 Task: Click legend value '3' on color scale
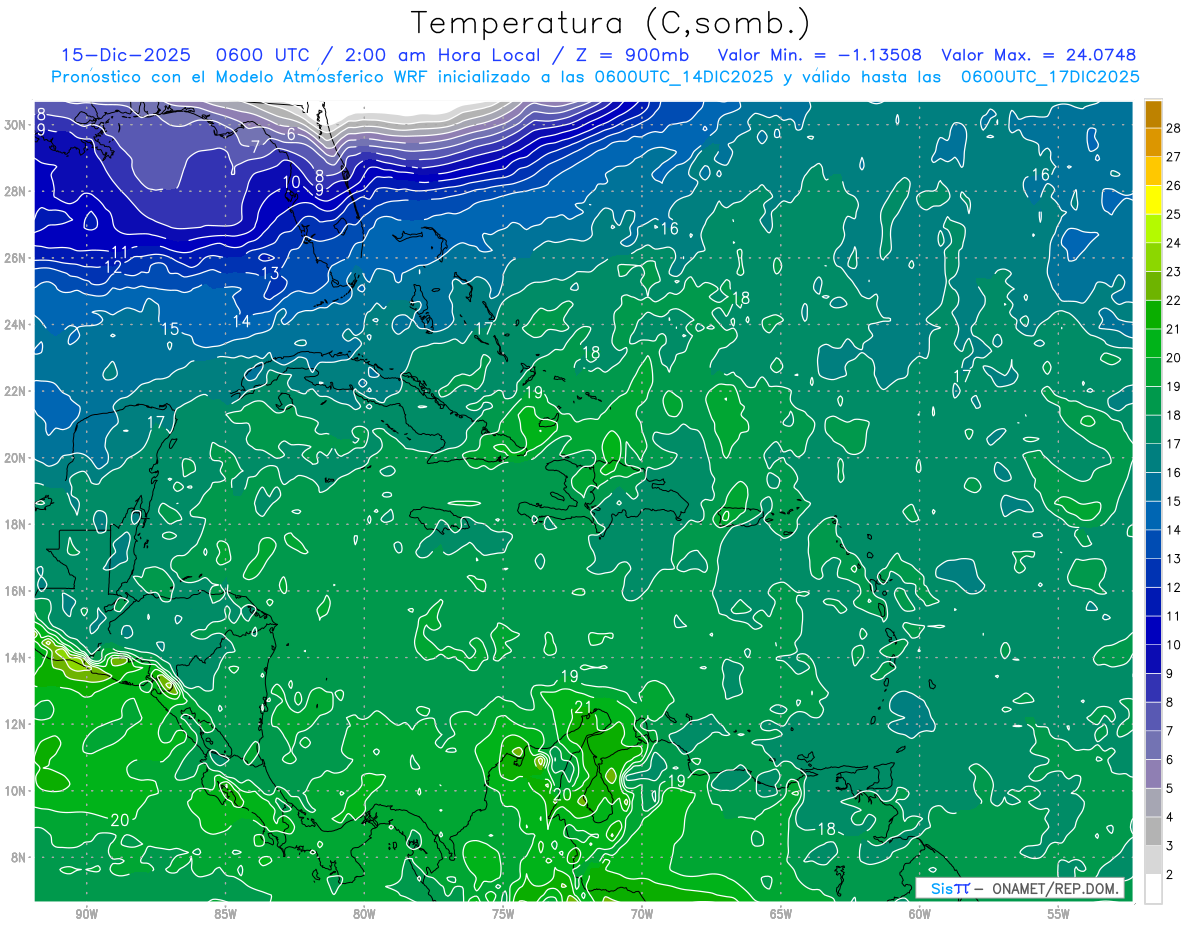click(1170, 846)
